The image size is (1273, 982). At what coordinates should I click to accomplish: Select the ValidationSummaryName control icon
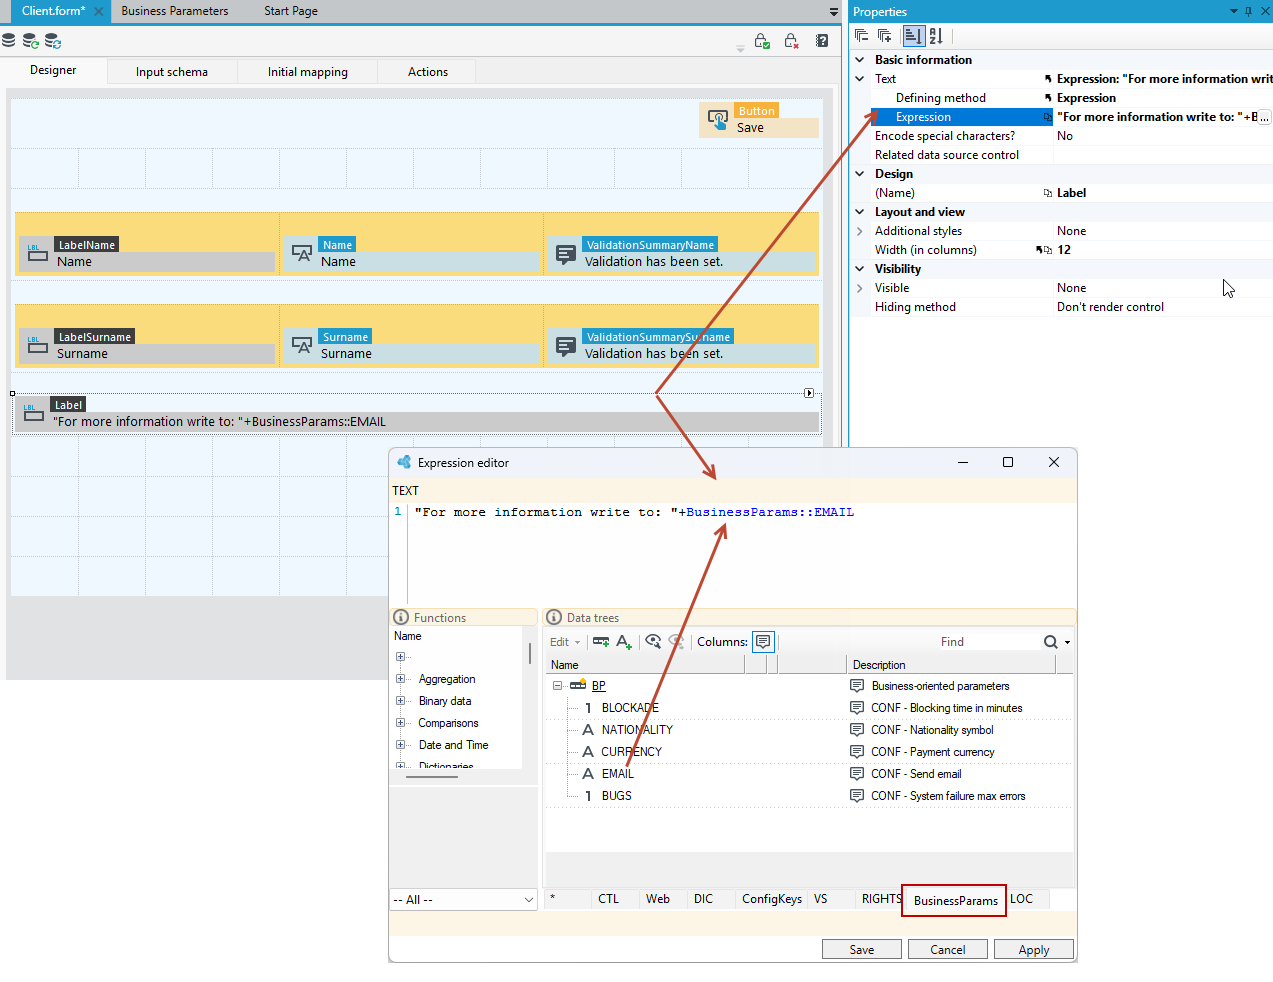[x=566, y=254]
